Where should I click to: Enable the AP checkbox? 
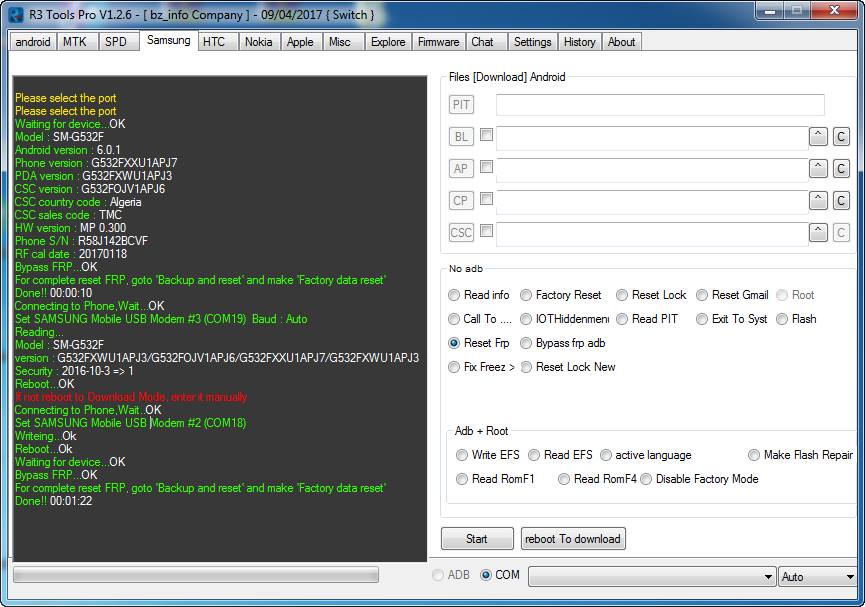click(x=486, y=166)
